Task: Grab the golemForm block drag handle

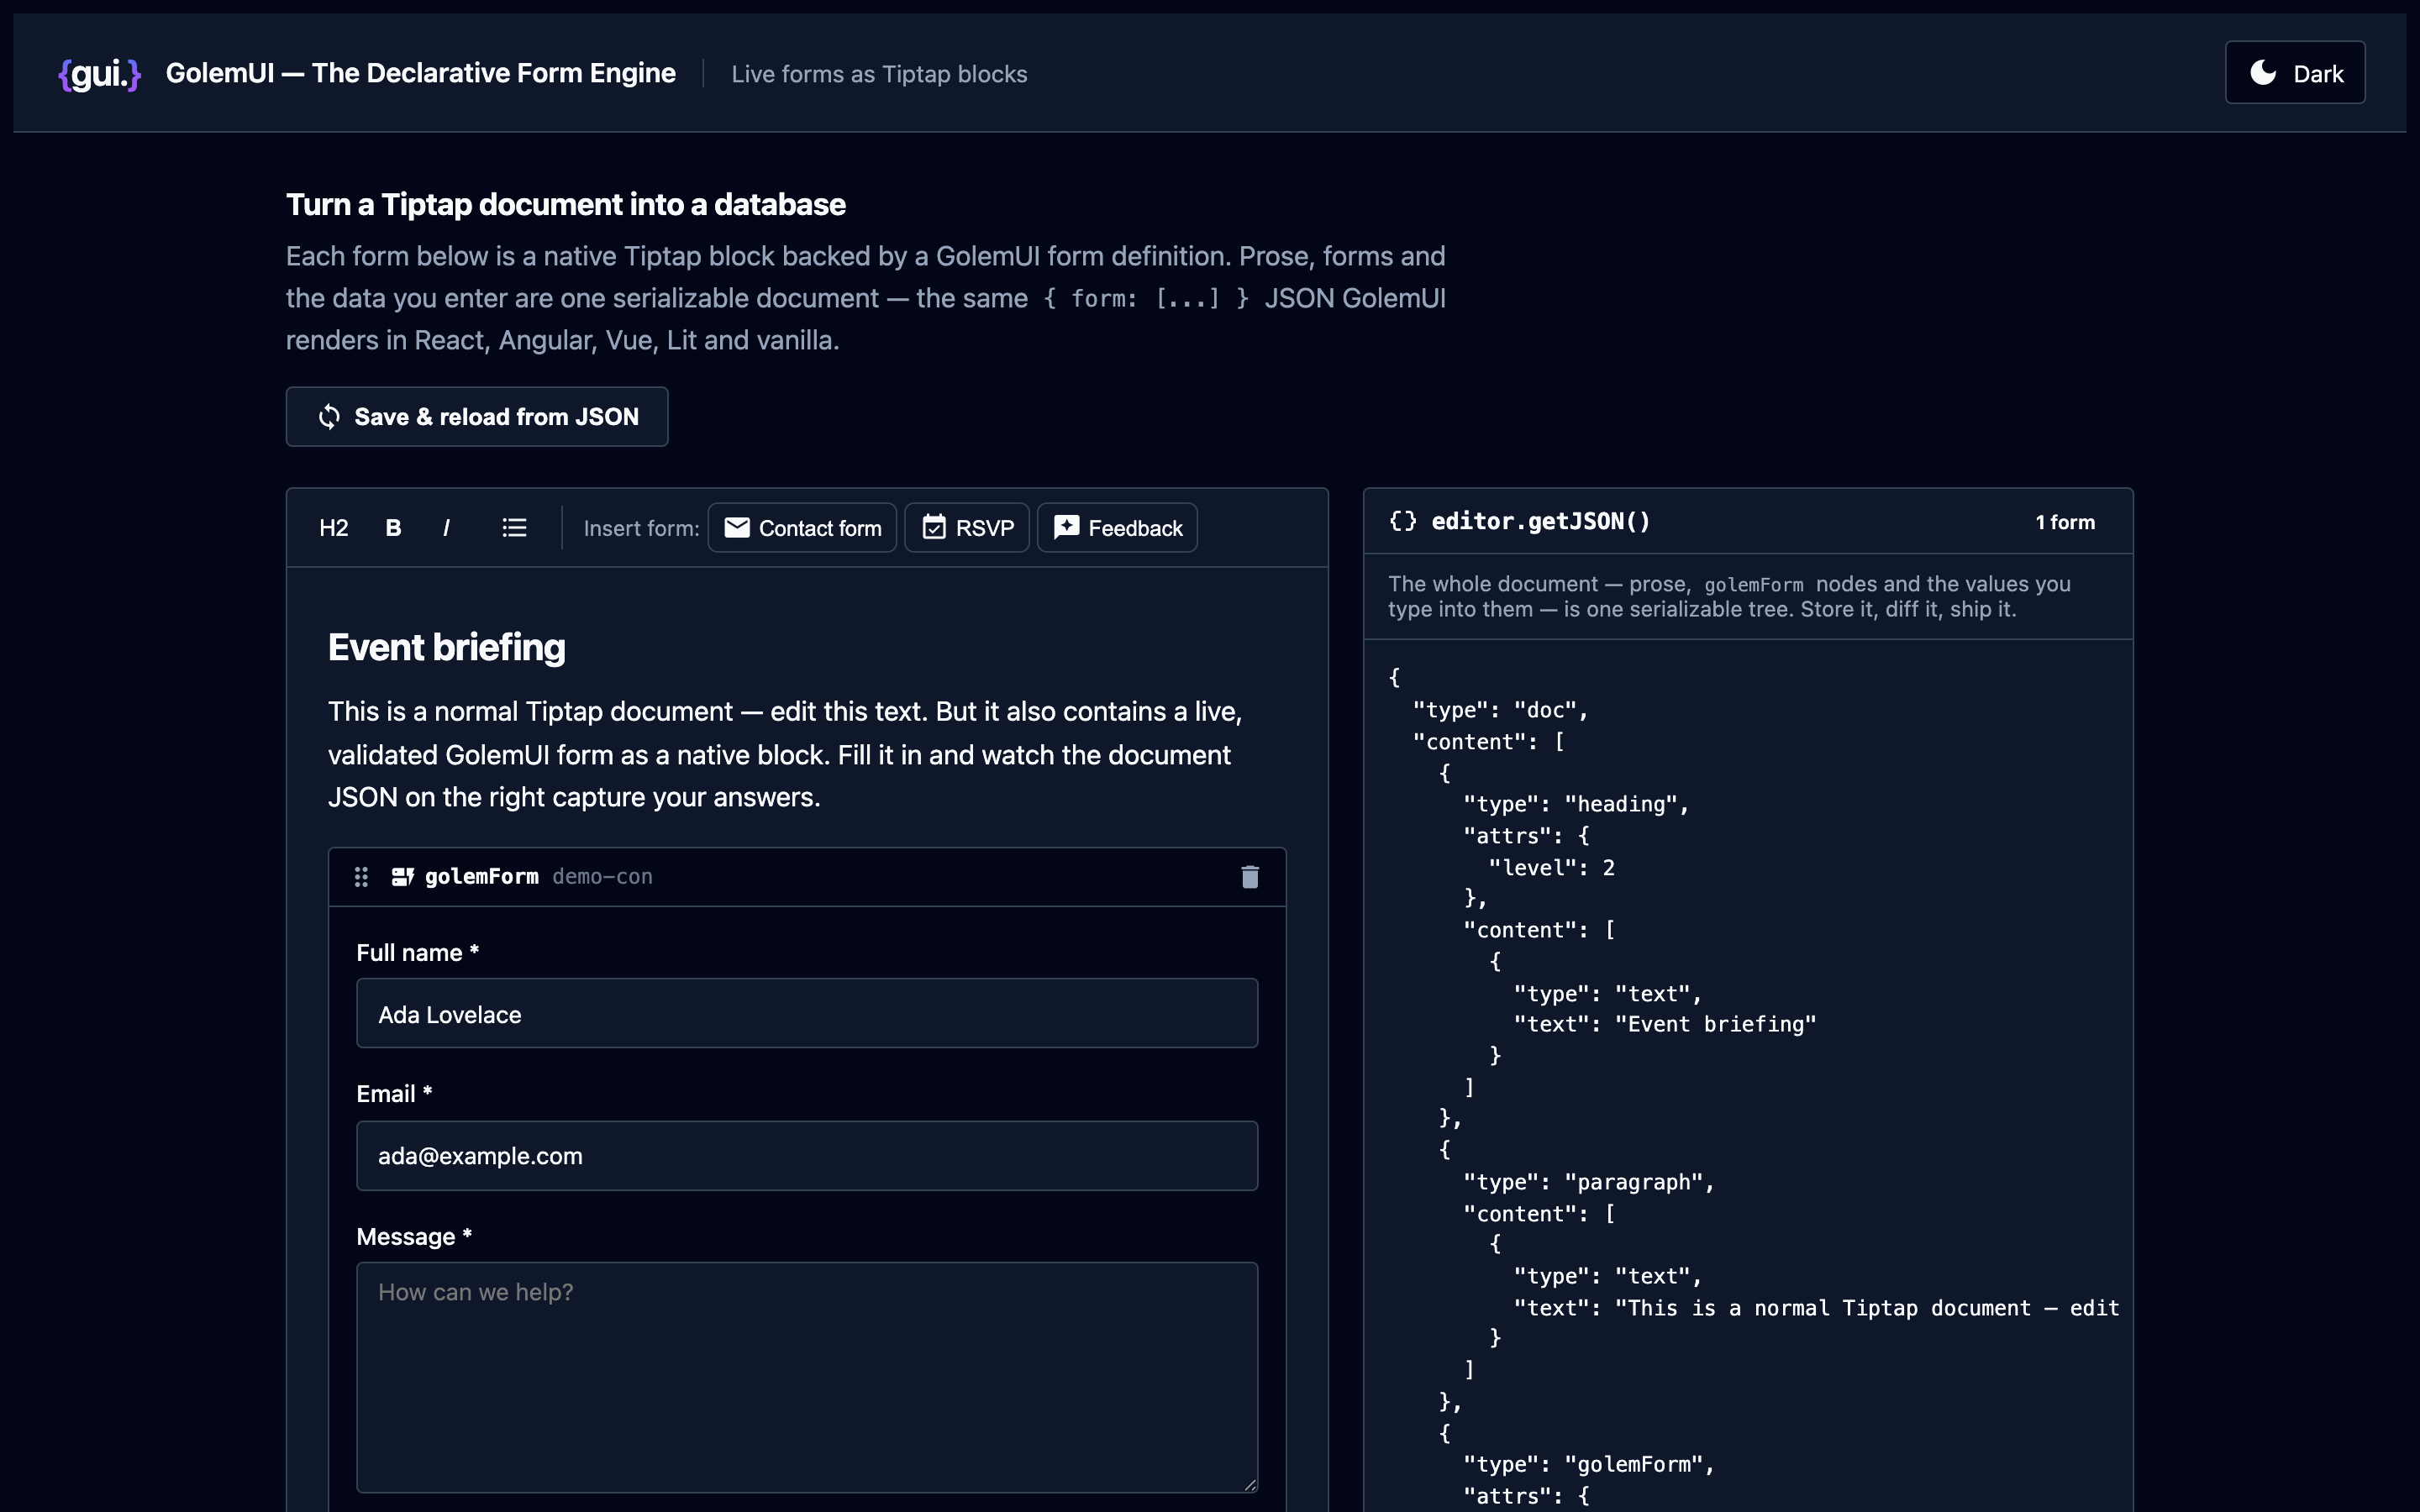Action: [361, 877]
